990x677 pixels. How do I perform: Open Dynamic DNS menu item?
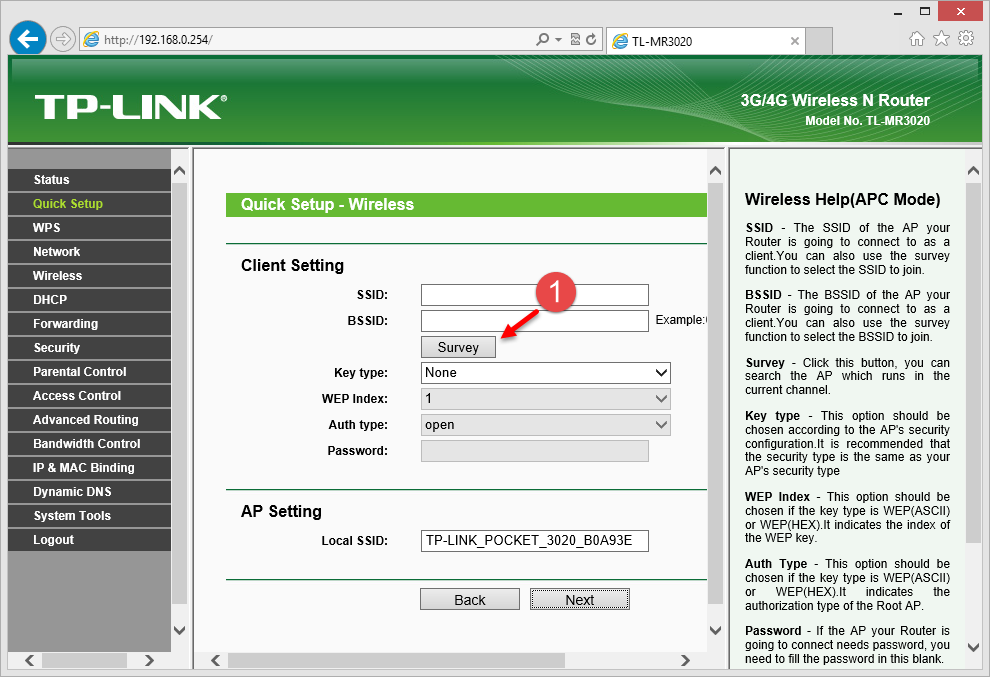tap(89, 491)
